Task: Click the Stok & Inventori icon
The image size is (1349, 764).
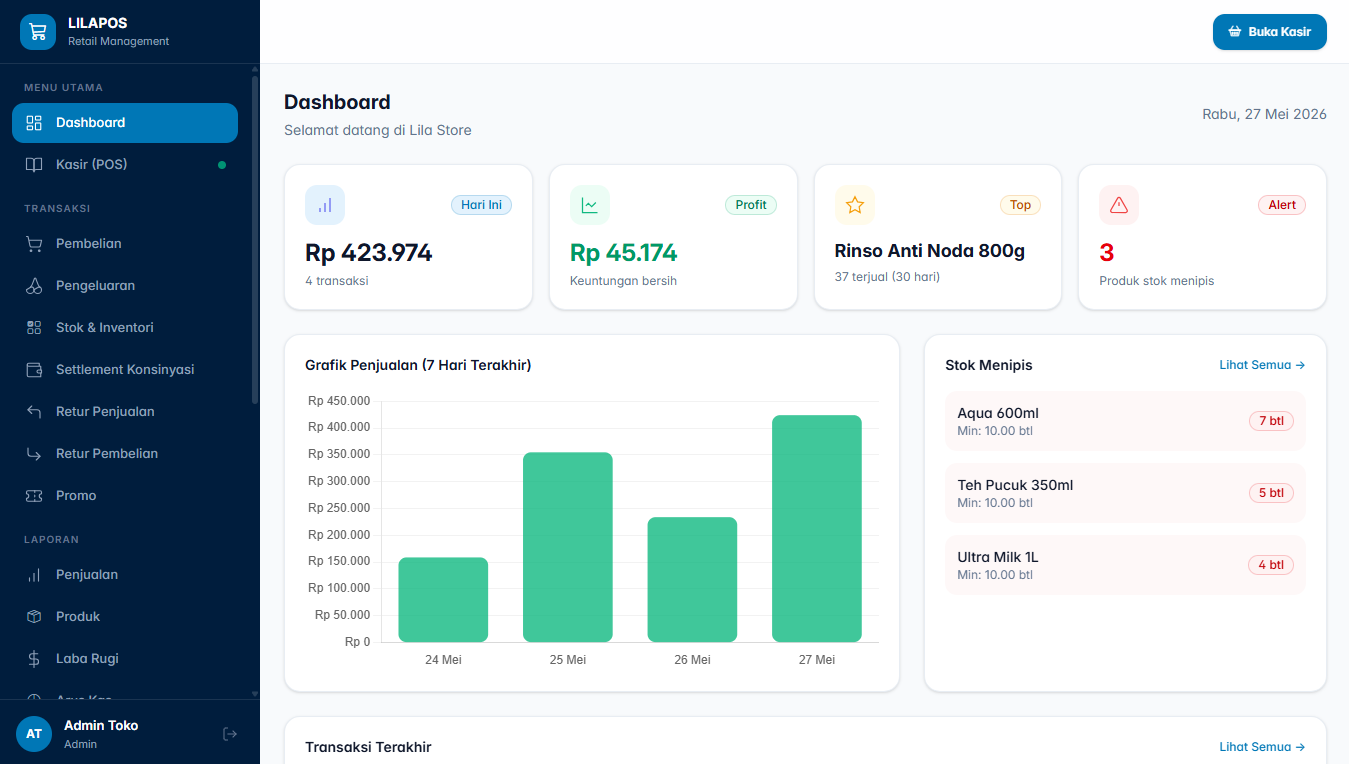Action: pos(34,328)
